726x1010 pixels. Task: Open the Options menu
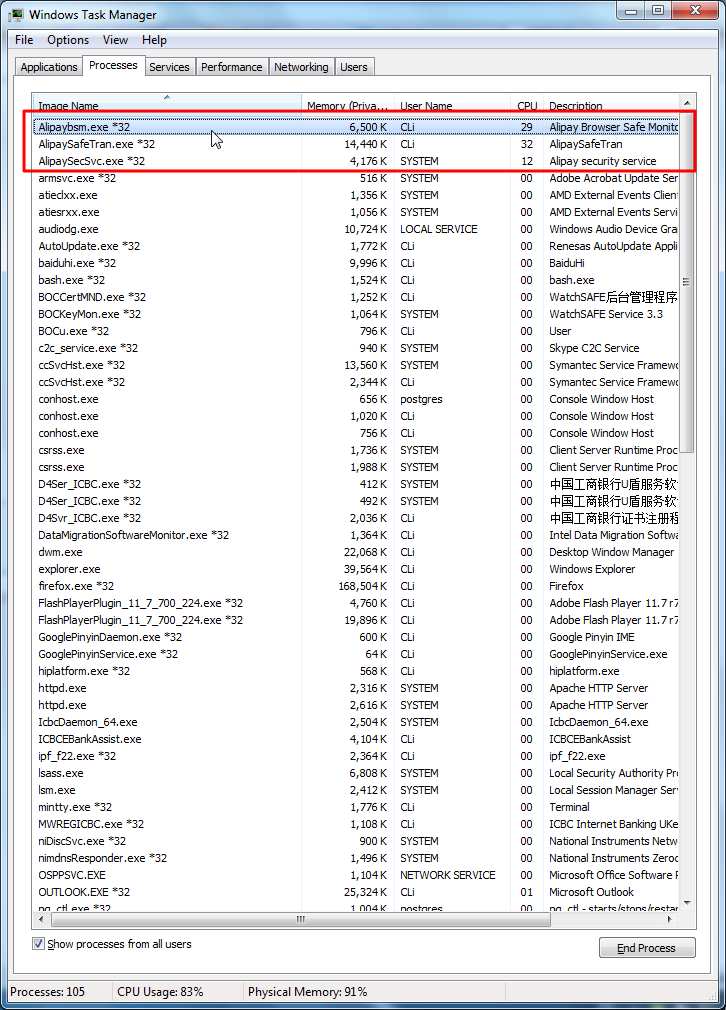[x=68, y=40]
